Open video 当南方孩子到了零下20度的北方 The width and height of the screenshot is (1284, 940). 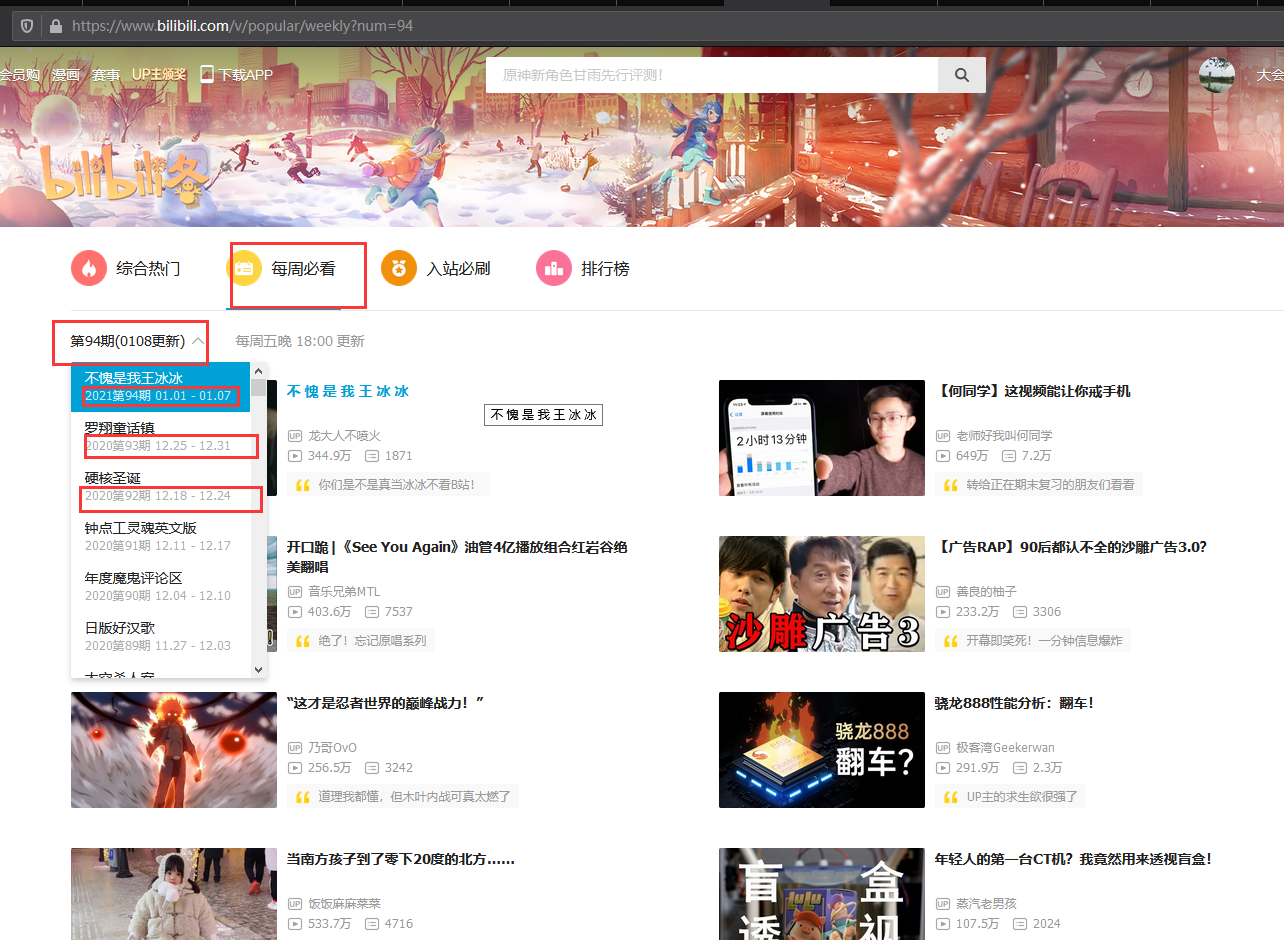click(401, 859)
